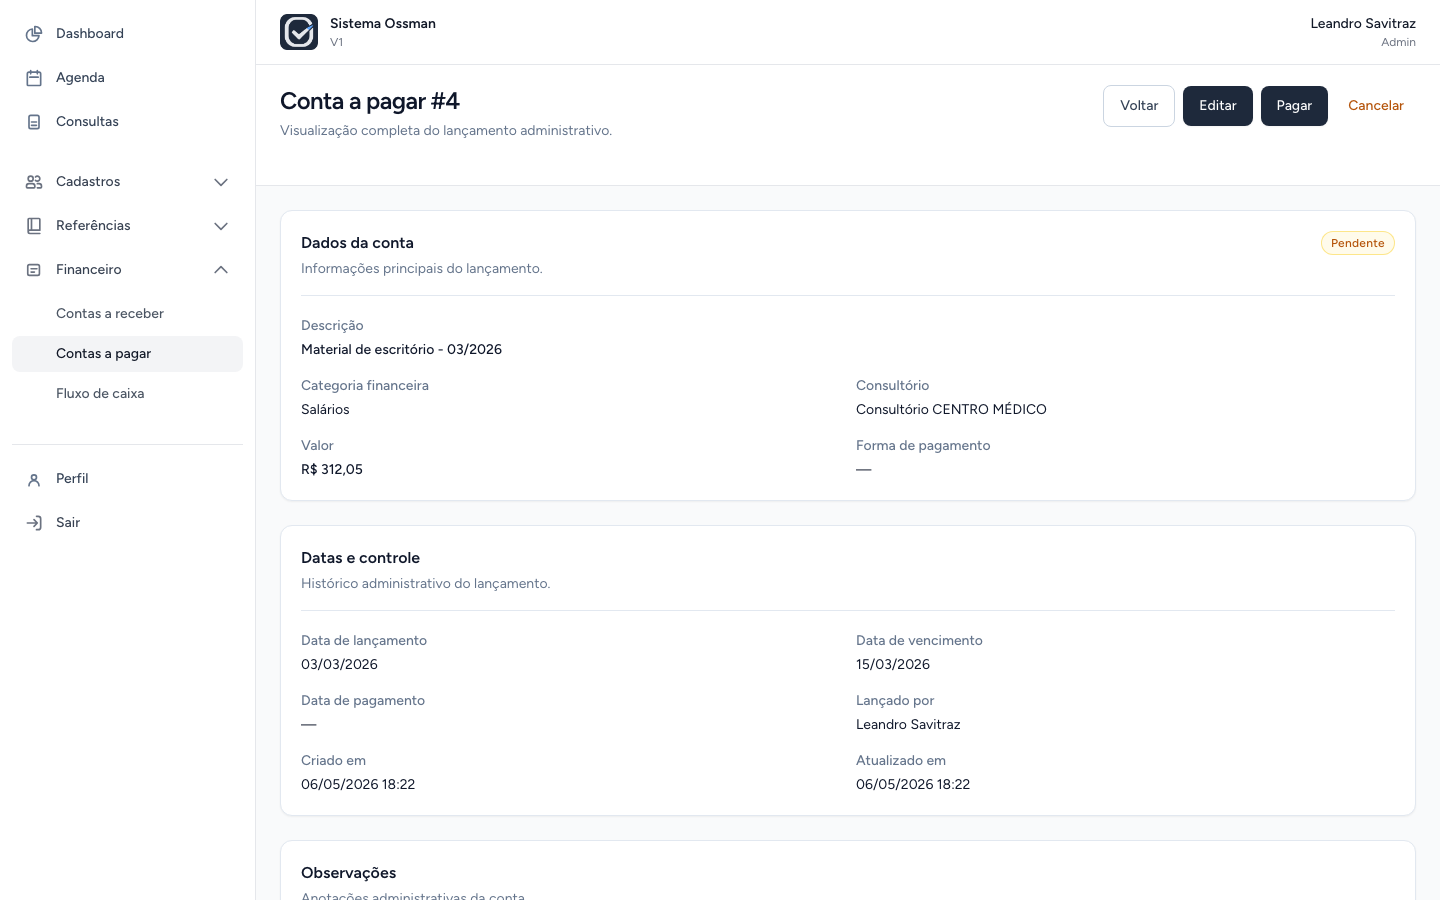
Task: Click the Dashboard pie chart icon
Action: pos(34,34)
